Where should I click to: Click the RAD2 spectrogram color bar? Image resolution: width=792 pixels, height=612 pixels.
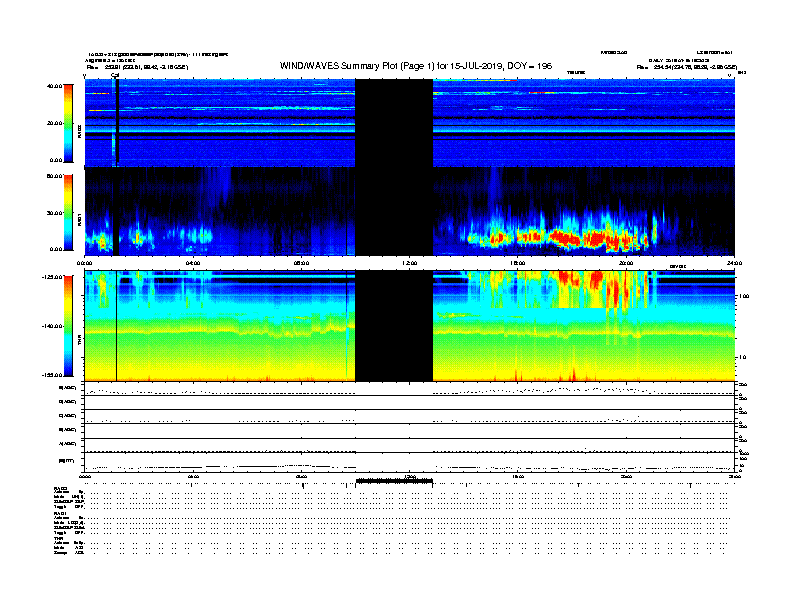[68, 123]
